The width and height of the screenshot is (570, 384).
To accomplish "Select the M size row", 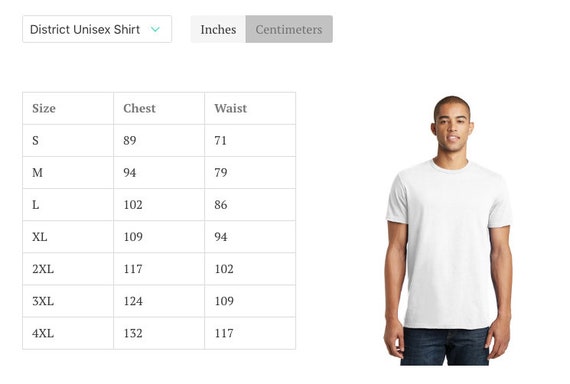I will tap(159, 173).
